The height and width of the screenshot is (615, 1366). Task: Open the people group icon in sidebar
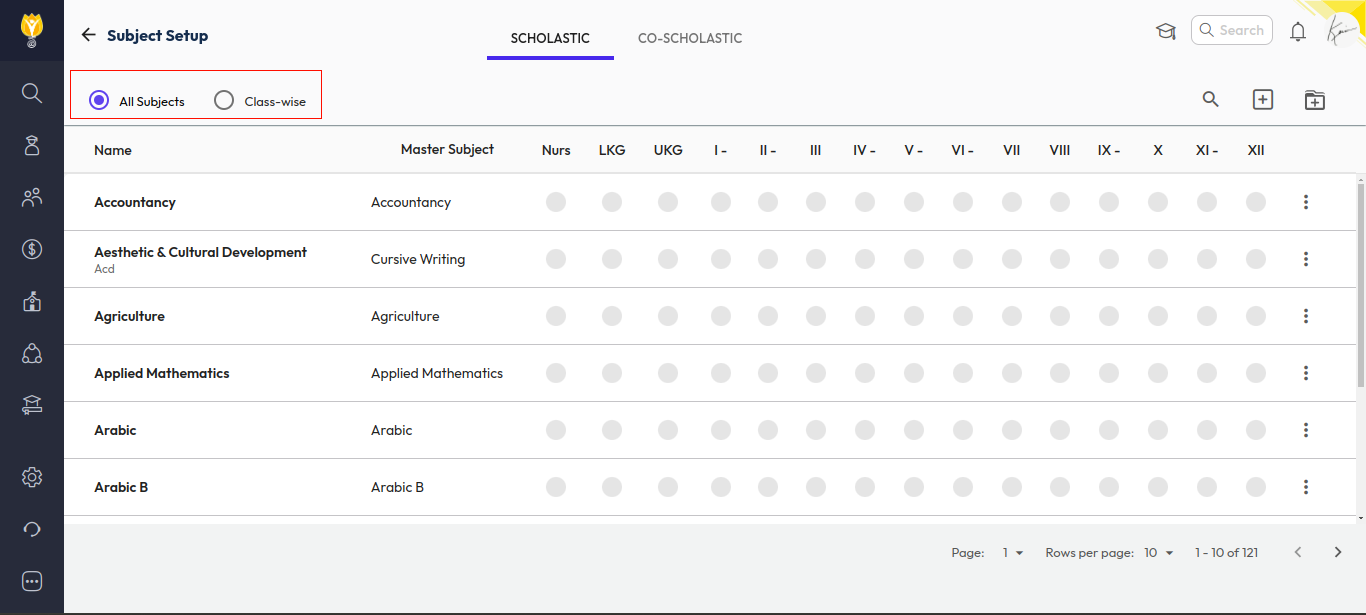[32, 197]
